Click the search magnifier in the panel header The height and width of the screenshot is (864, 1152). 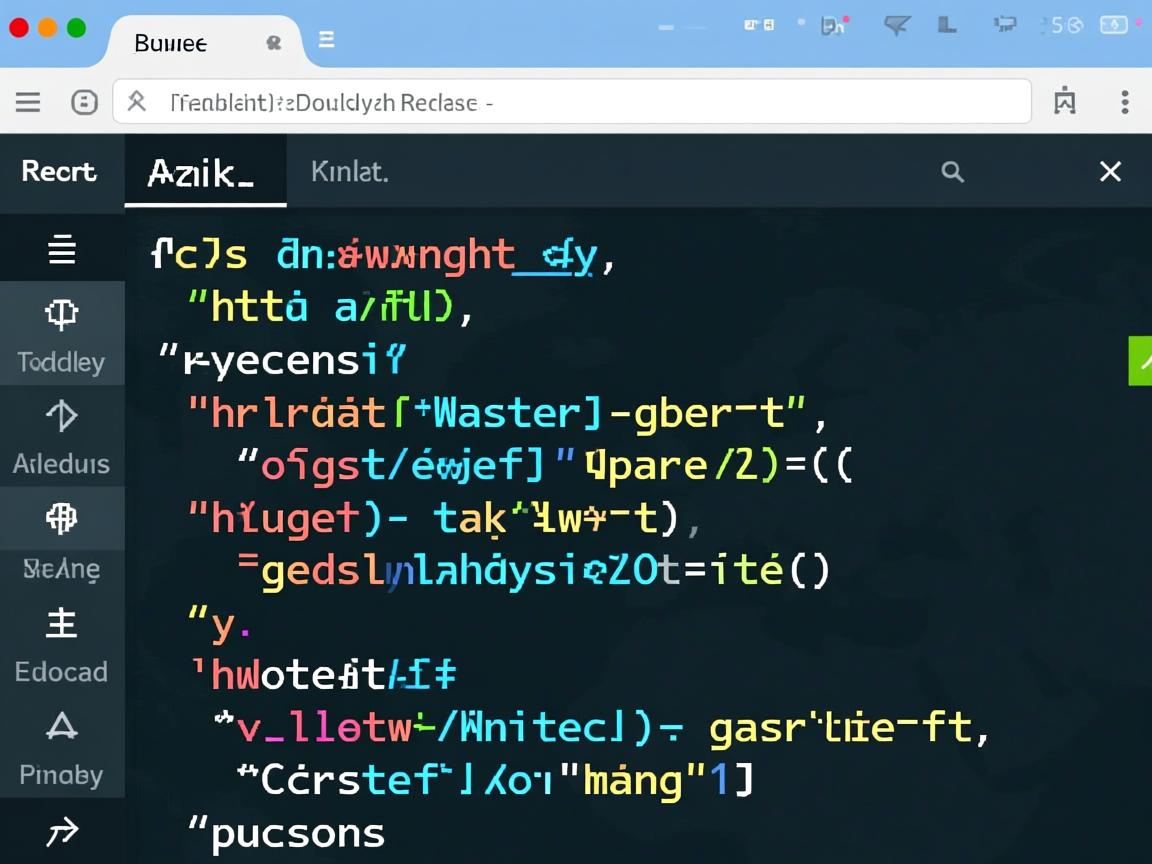pyautogui.click(x=952, y=172)
